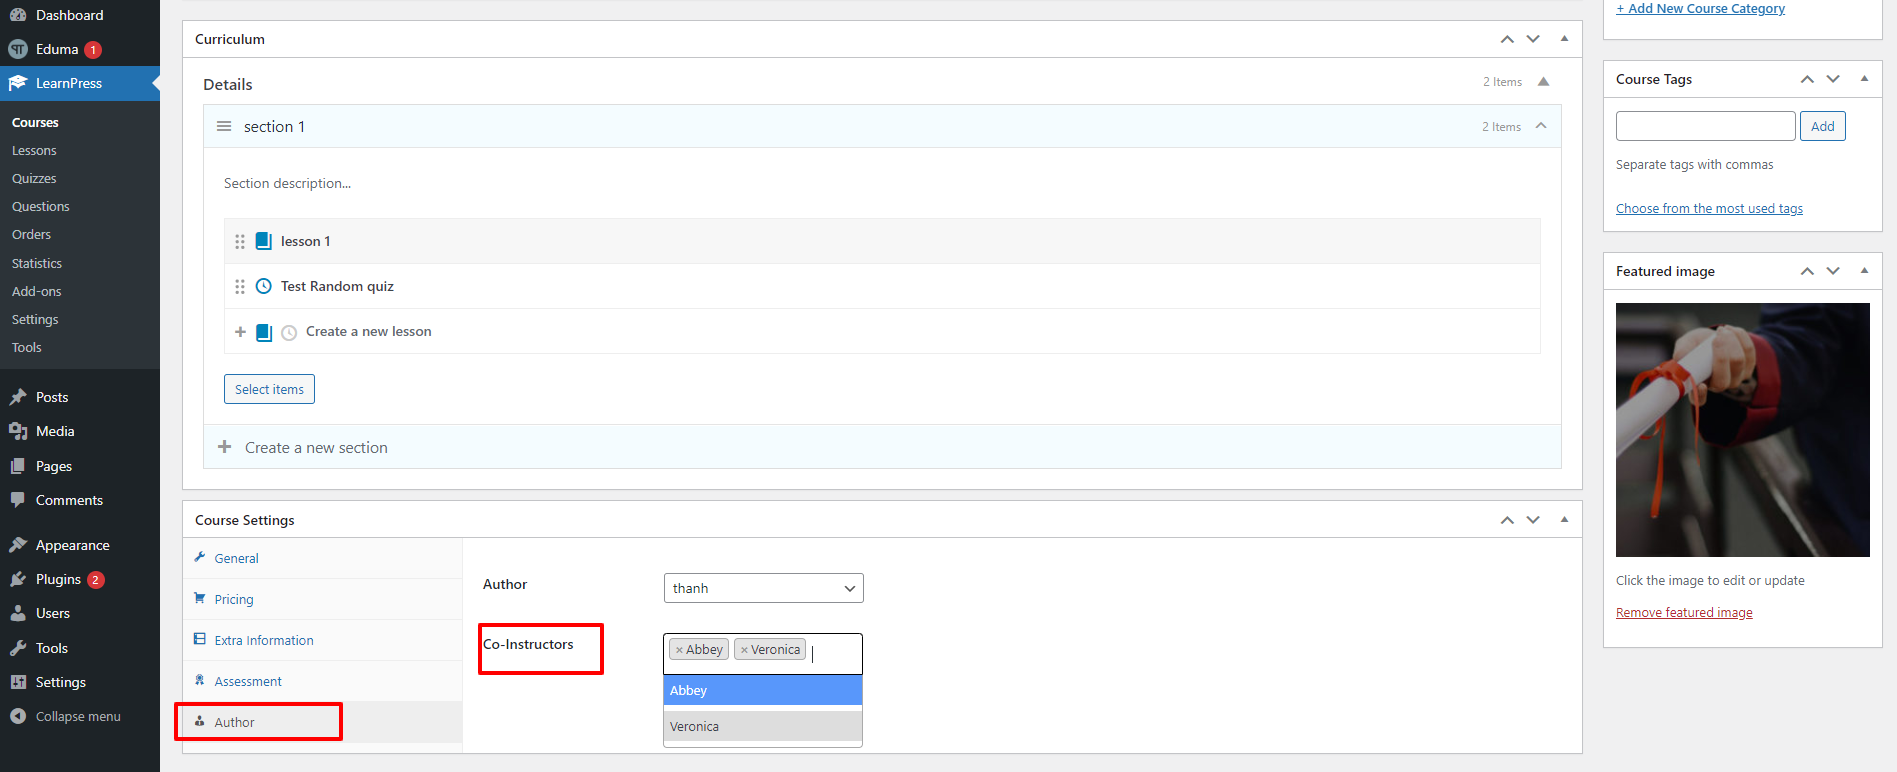Click the Plugins plug icon
The width and height of the screenshot is (1897, 772).
coord(18,579)
